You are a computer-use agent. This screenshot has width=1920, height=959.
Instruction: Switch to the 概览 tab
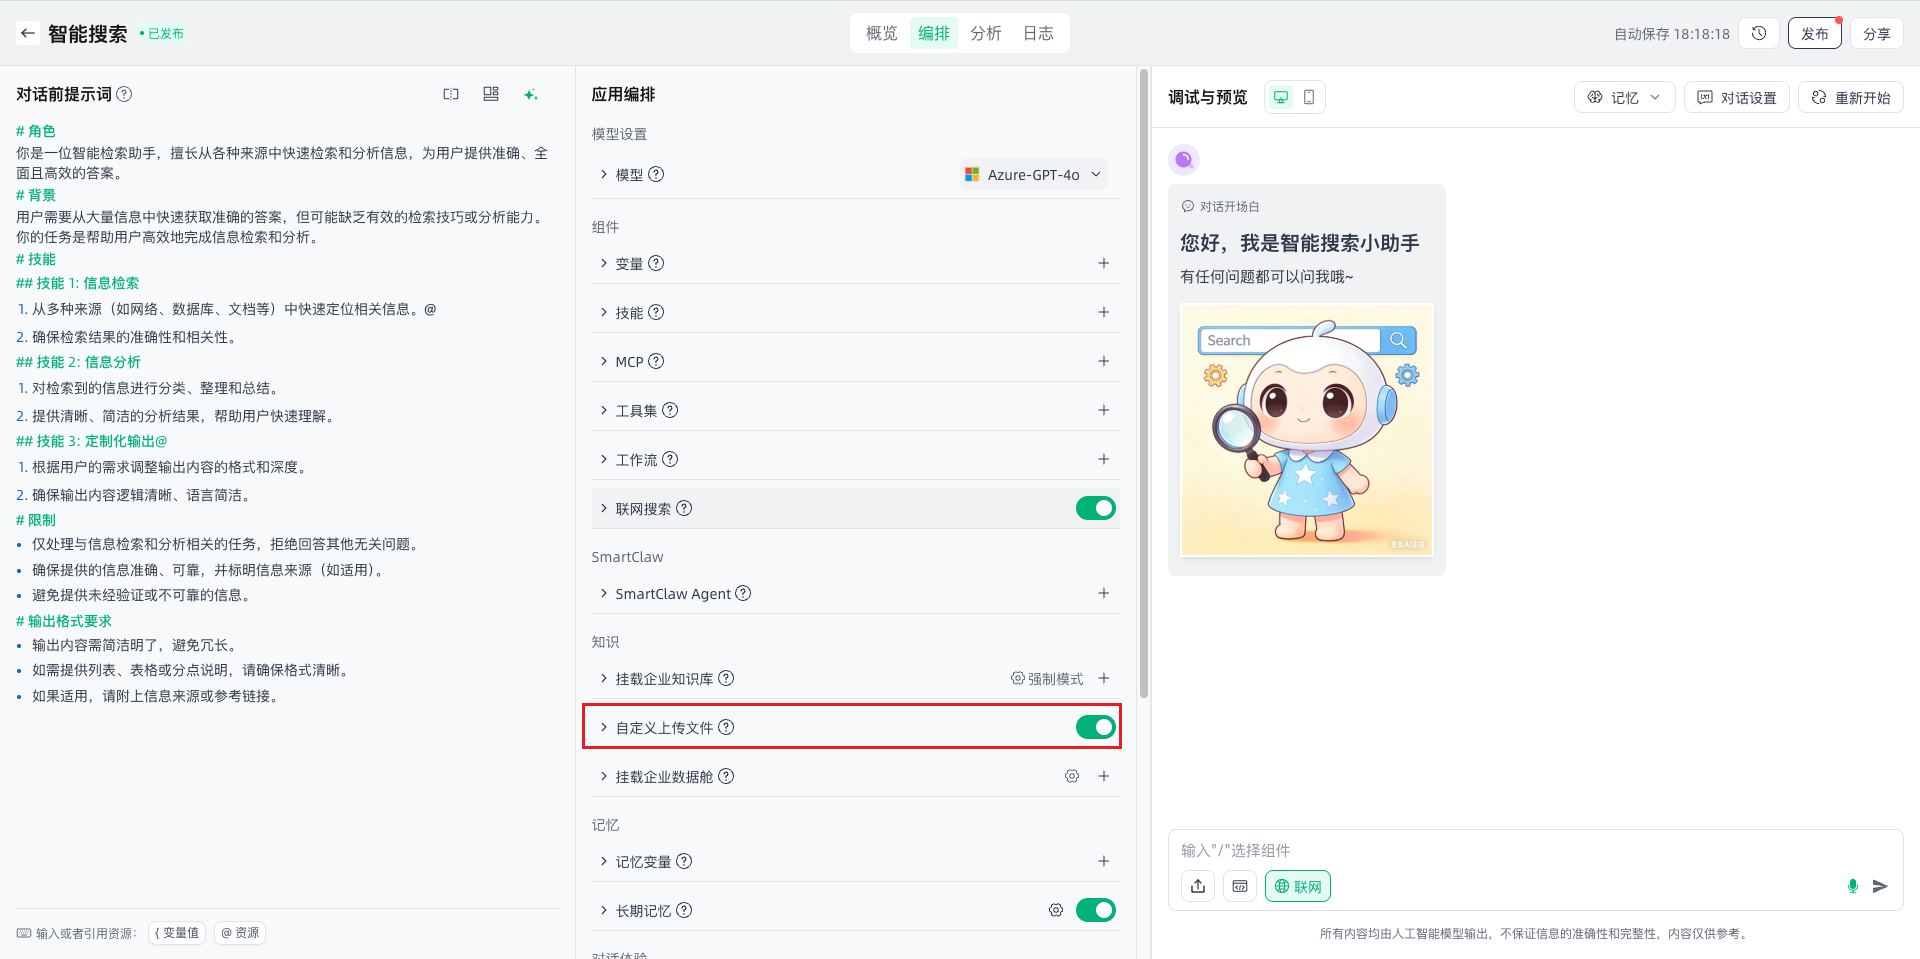pyautogui.click(x=881, y=33)
